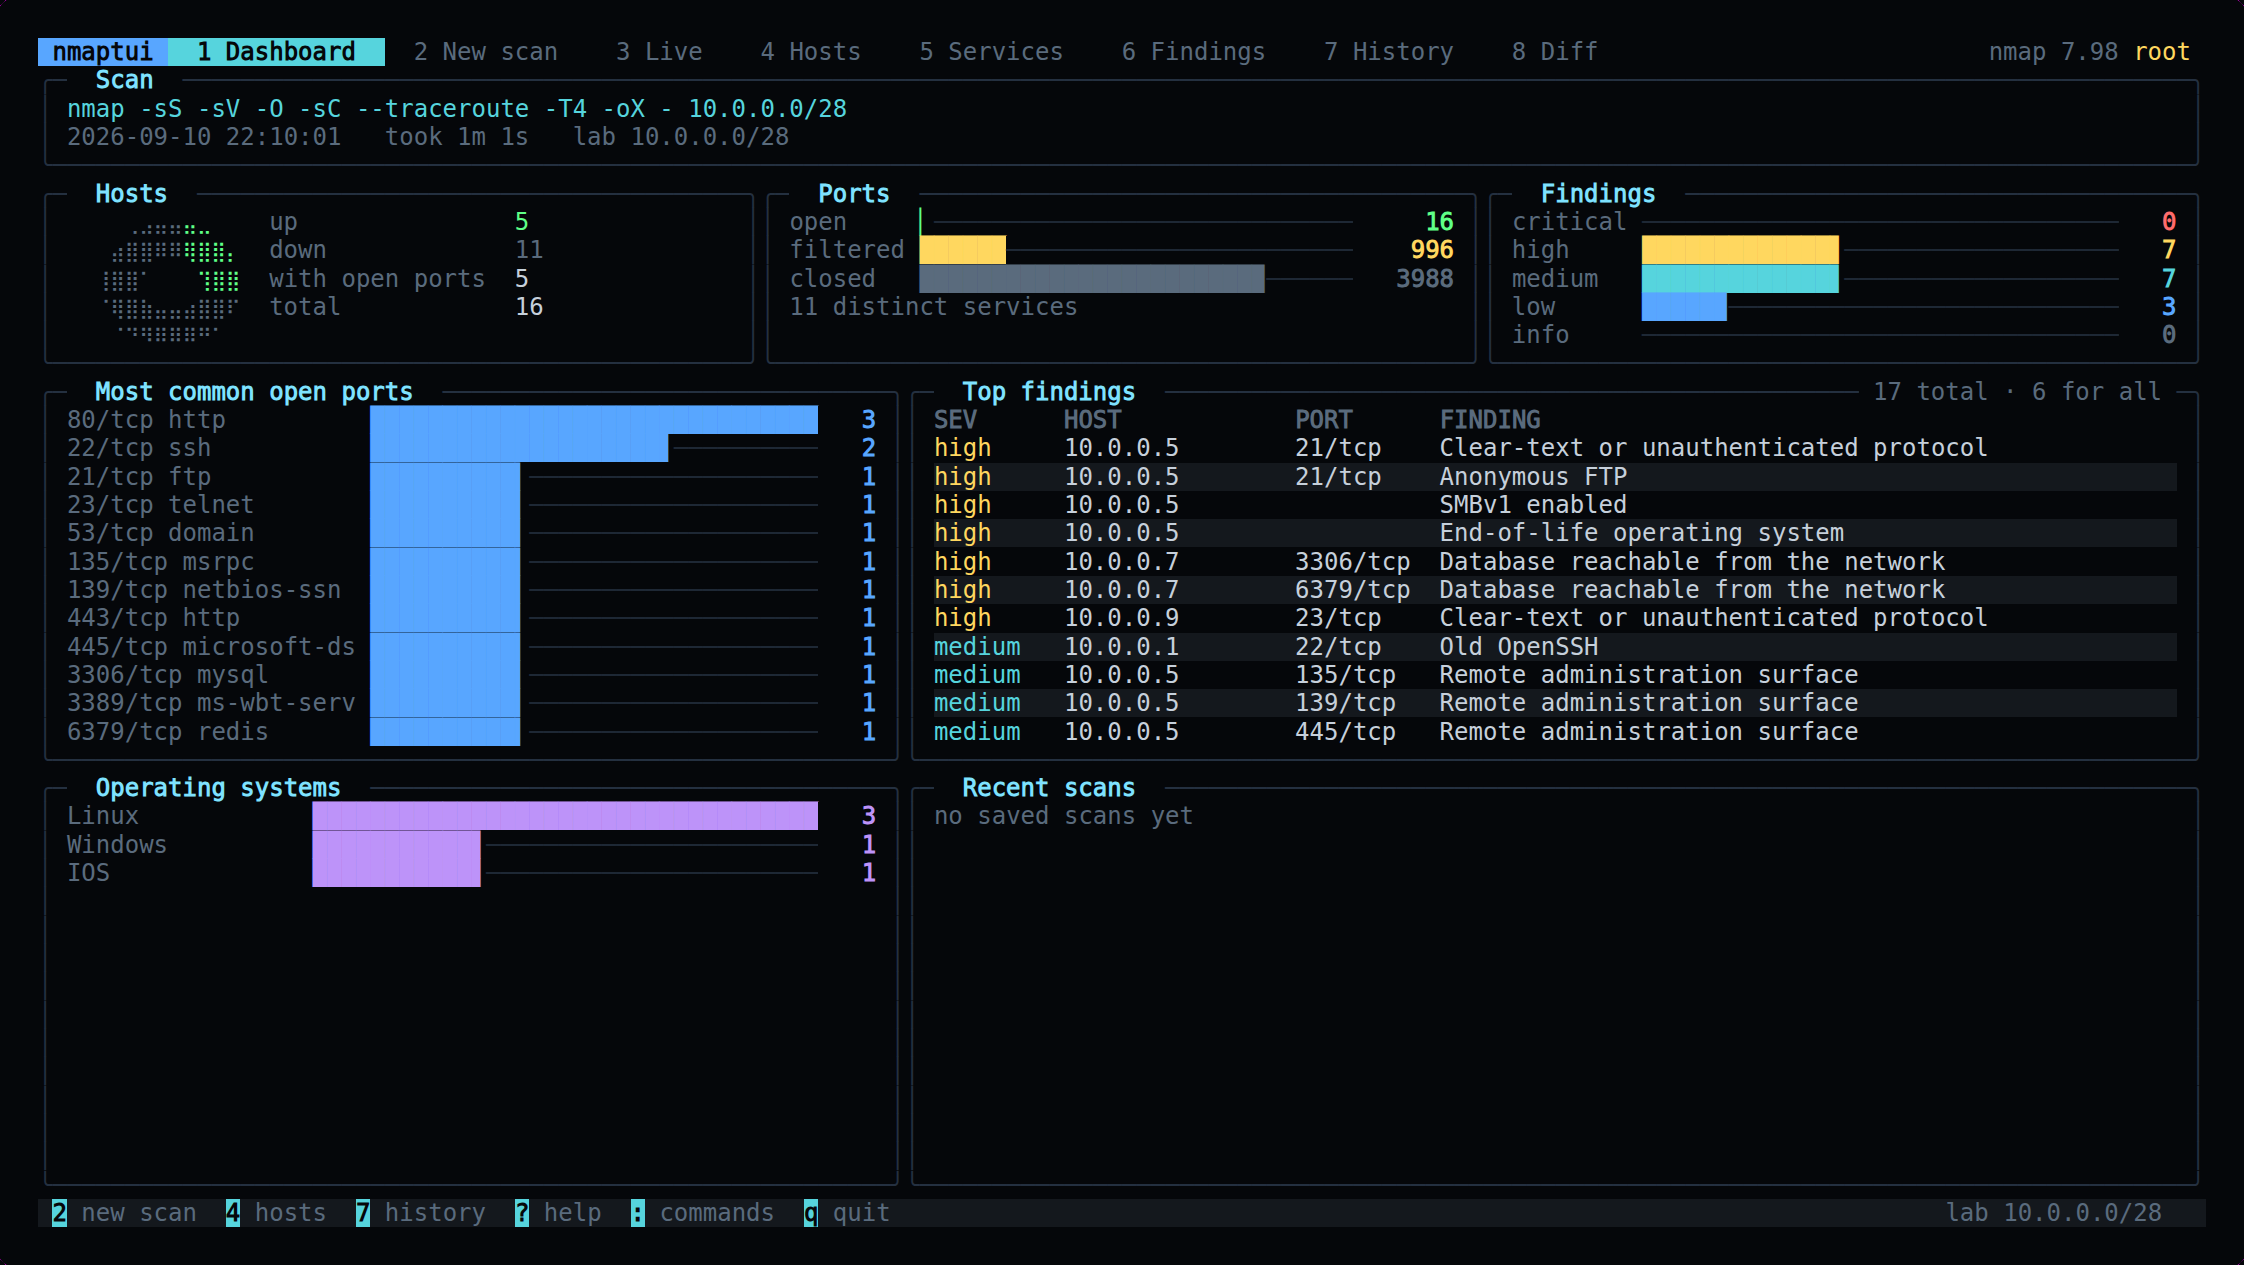Click the nmaptui app label
2244x1265 pixels.
[x=103, y=52]
